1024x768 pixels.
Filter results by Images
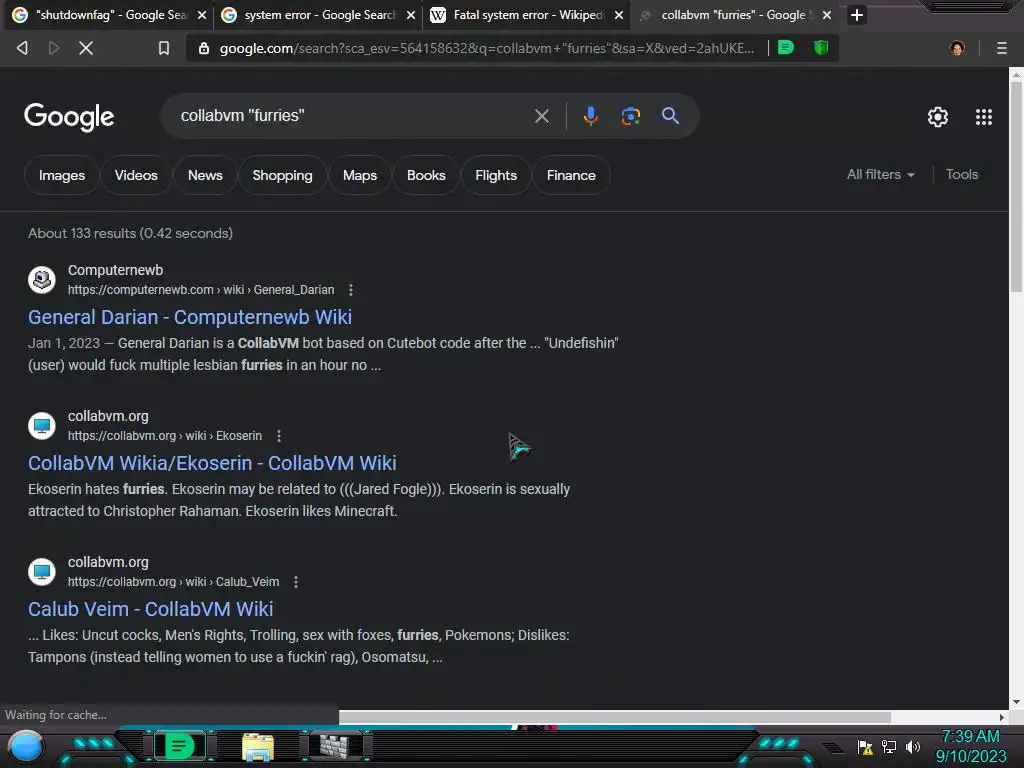62,175
